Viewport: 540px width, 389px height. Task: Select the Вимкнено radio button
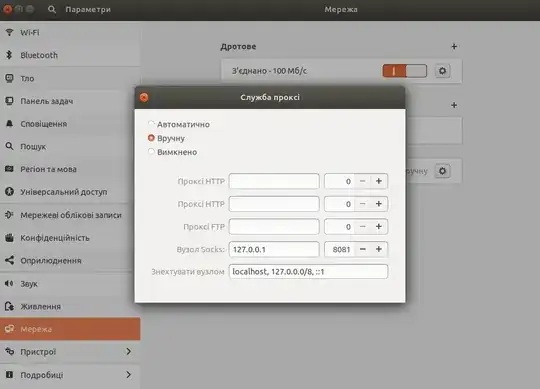(x=151, y=152)
